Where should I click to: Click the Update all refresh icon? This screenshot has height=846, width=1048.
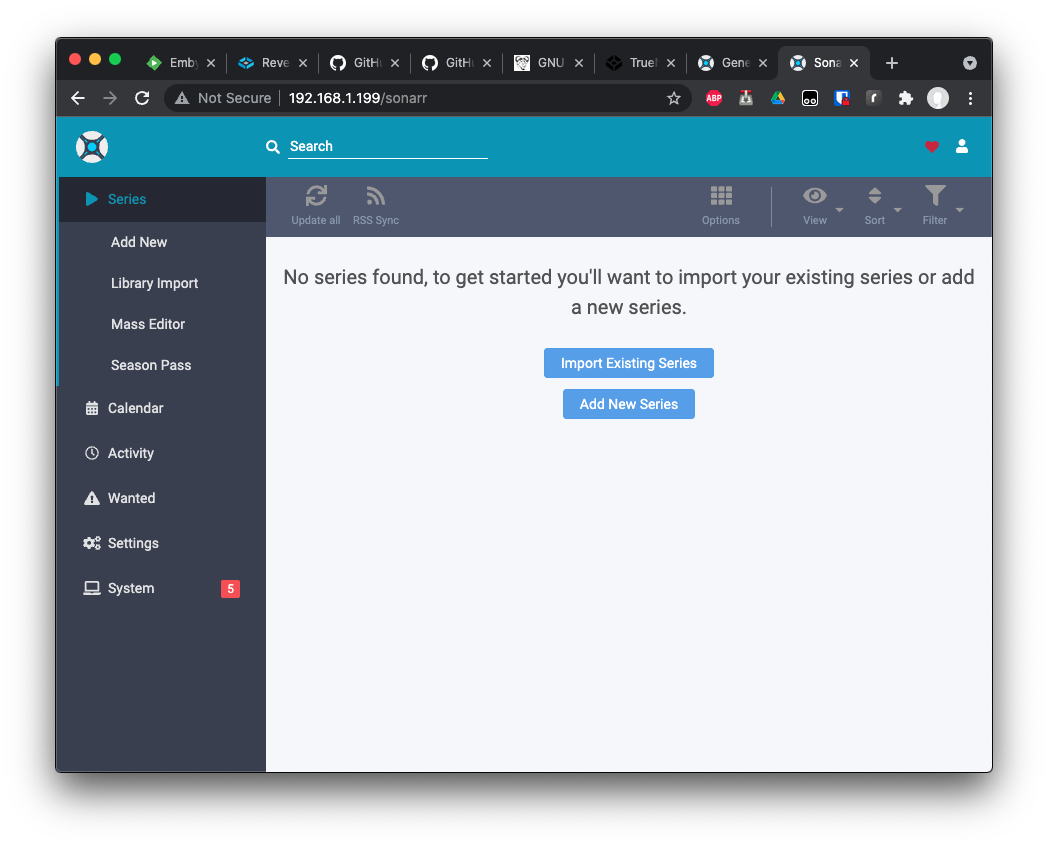click(315, 196)
